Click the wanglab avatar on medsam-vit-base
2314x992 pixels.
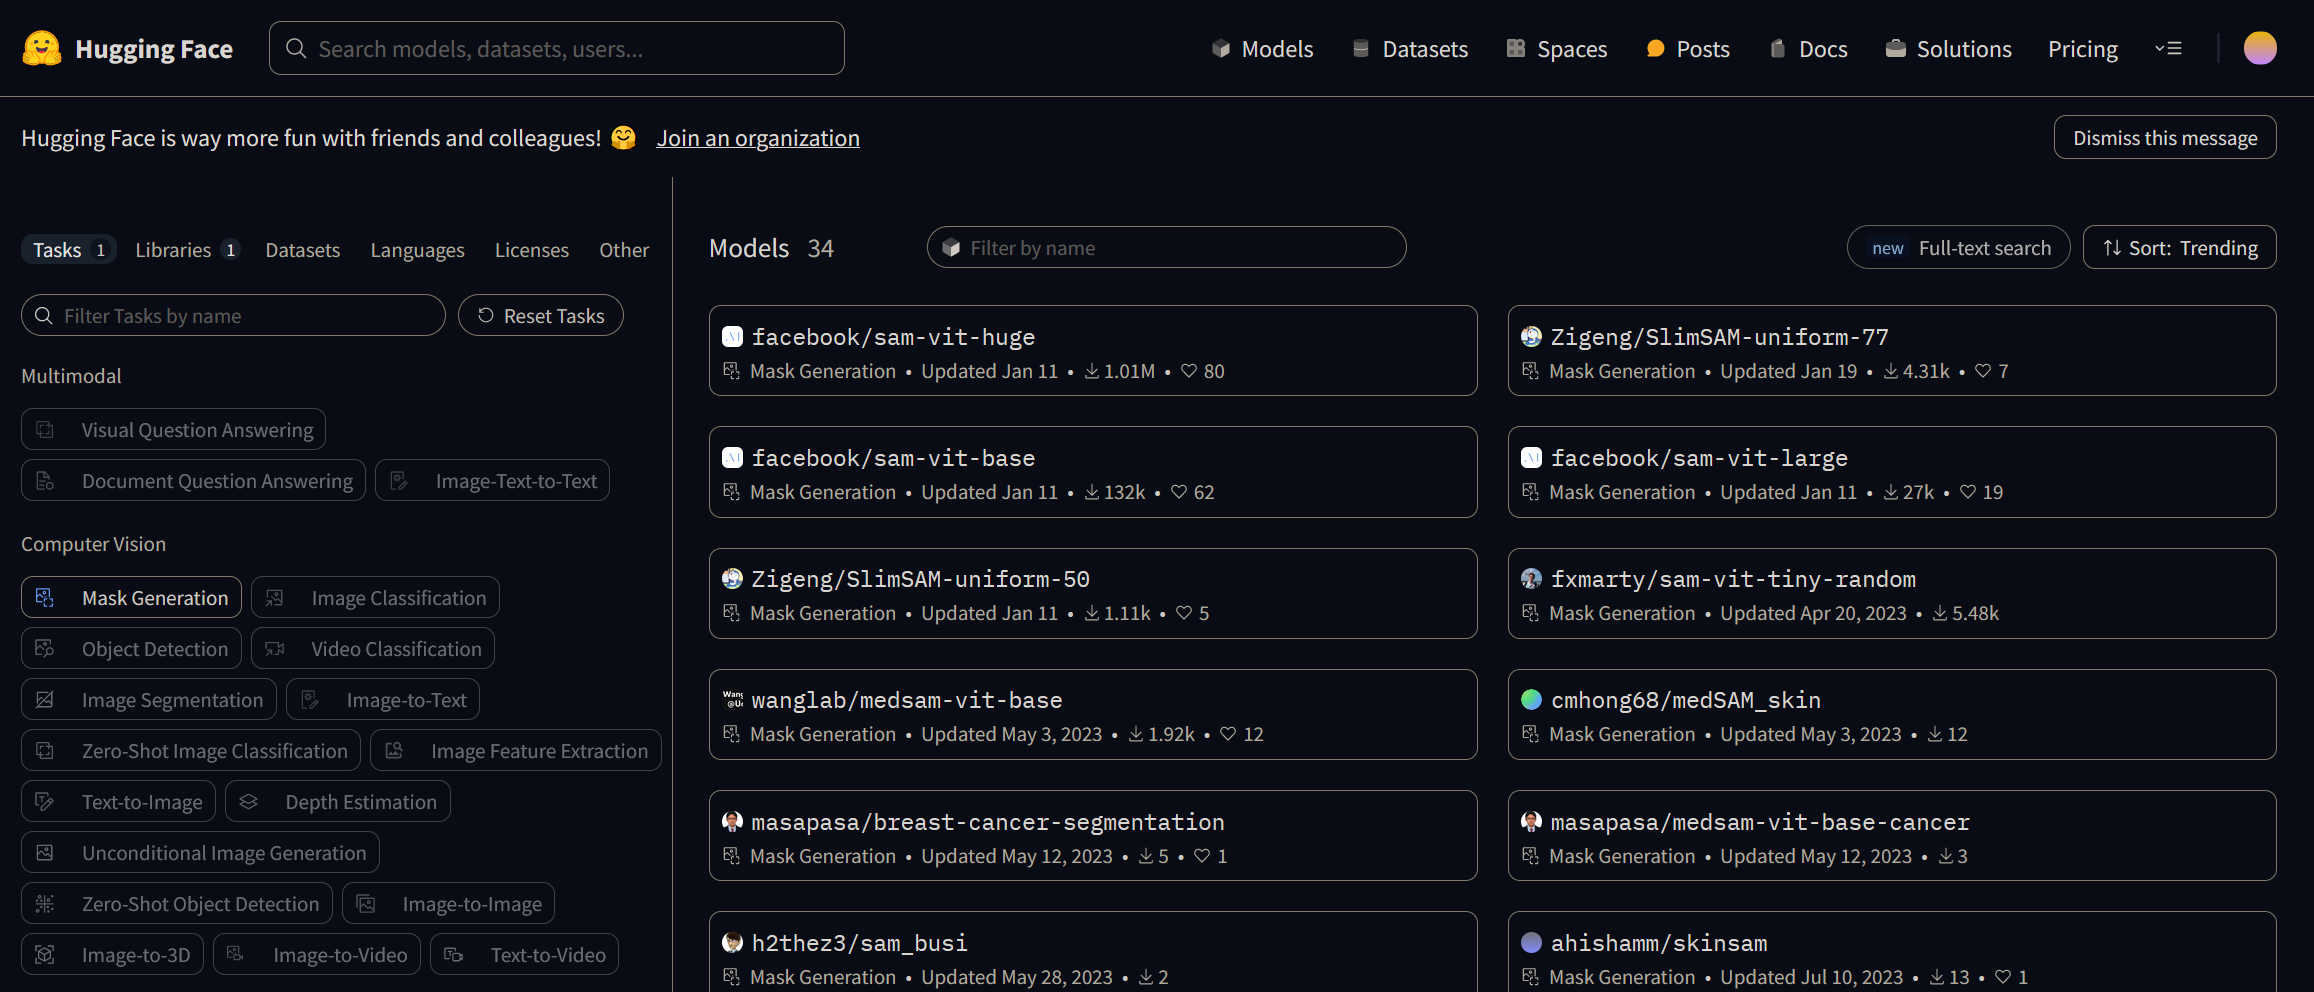click(733, 700)
